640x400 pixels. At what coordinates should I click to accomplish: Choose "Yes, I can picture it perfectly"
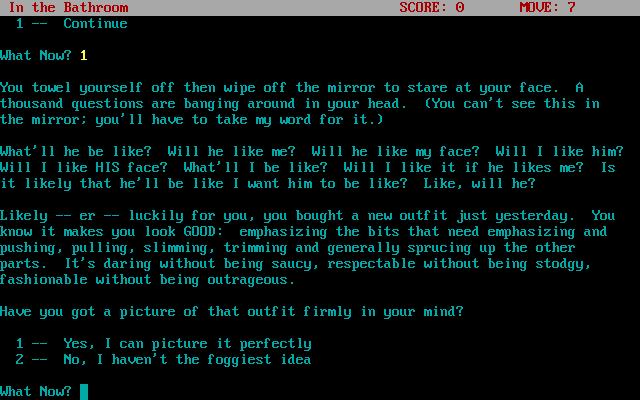pos(164,344)
